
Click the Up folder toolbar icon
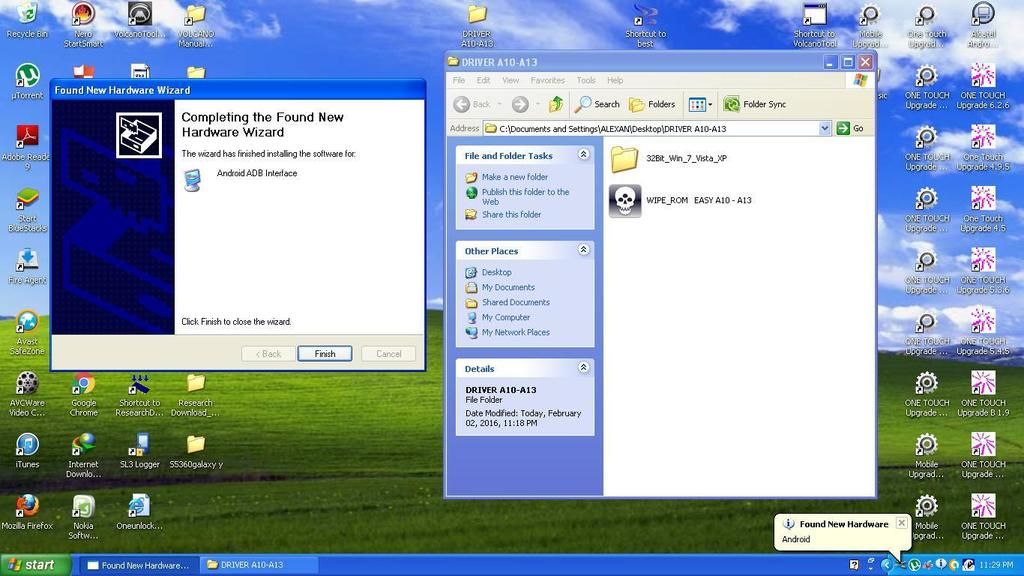click(x=556, y=104)
